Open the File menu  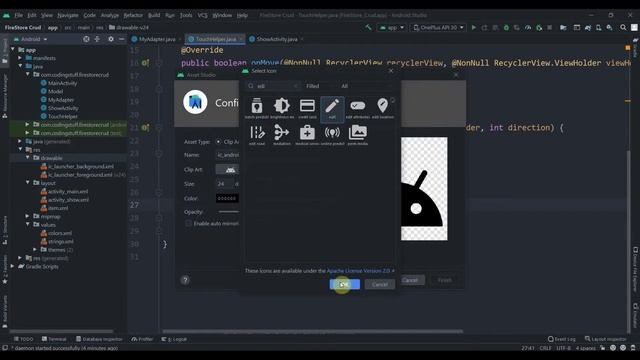click(x=19, y=15)
